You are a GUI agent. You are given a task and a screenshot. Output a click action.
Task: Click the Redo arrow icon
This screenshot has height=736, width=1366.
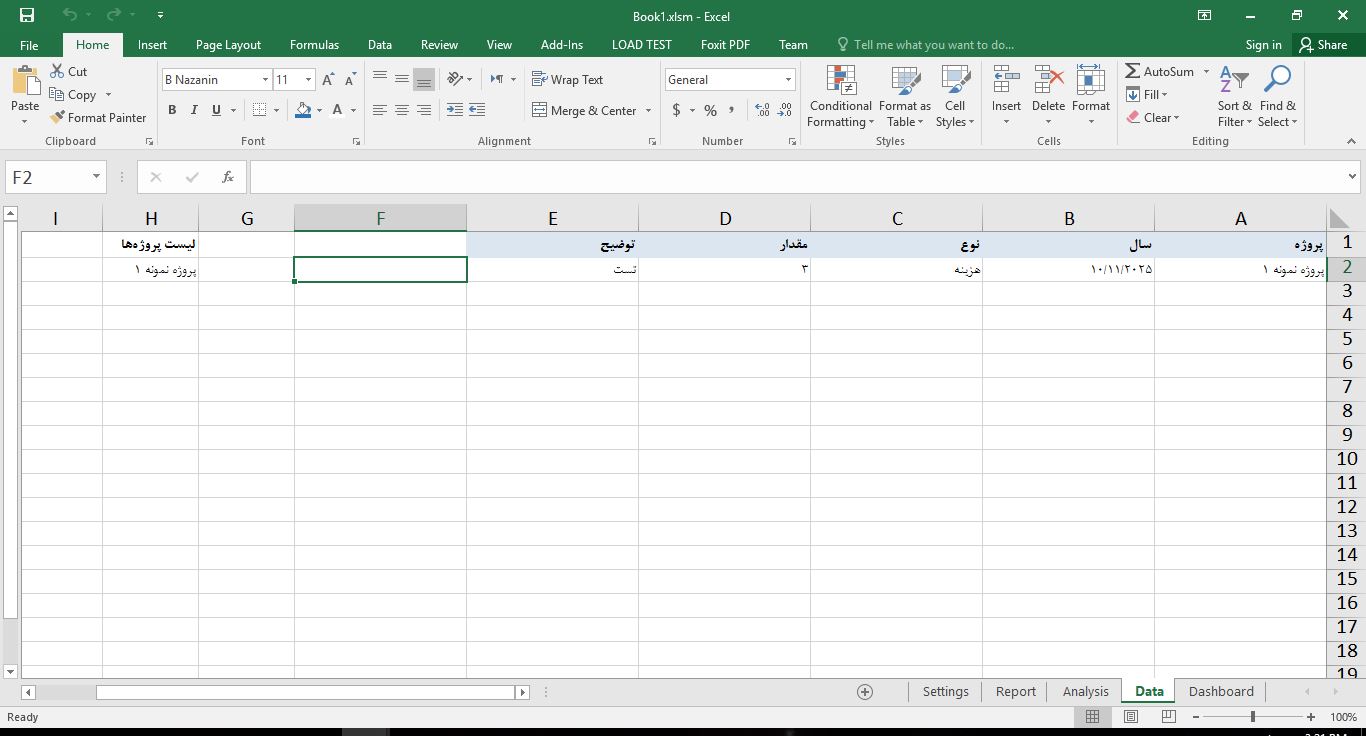(113, 15)
